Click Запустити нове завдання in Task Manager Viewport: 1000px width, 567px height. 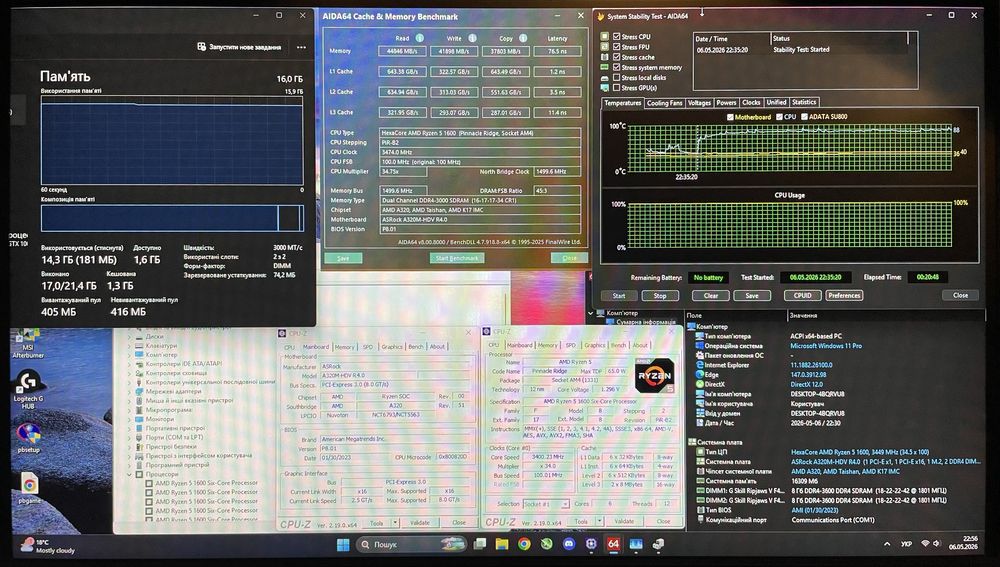[x=239, y=47]
